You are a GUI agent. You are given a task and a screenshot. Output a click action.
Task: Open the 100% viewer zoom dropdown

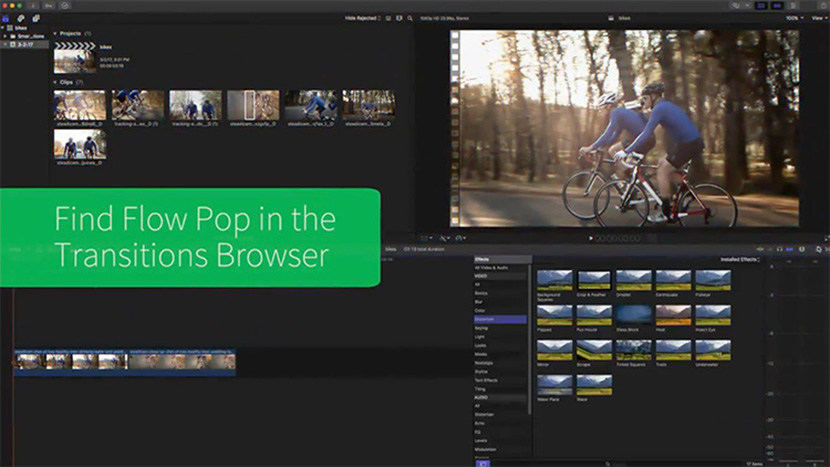pyautogui.click(x=795, y=19)
